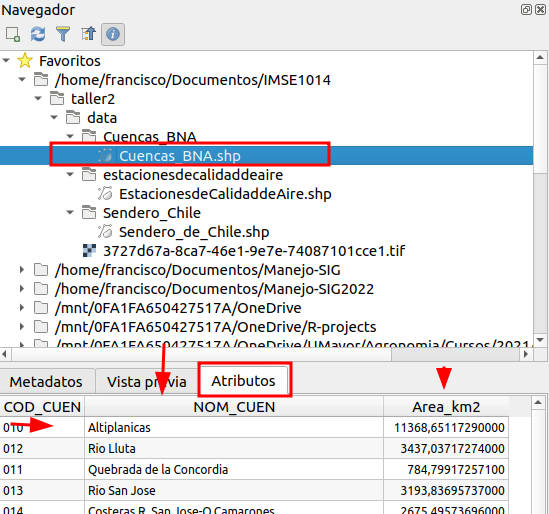Collapse the taller2 folder
This screenshot has width=549, height=514.
[38, 99]
